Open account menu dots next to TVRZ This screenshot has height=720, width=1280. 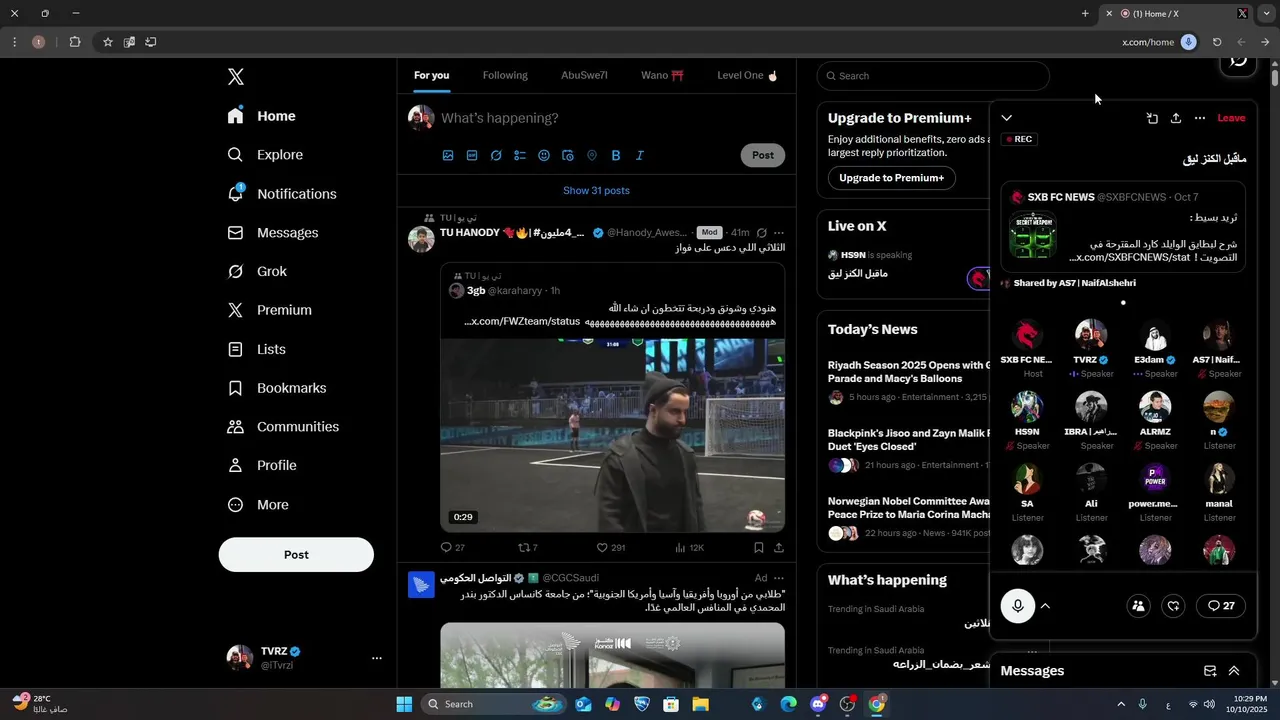pyautogui.click(x=377, y=658)
